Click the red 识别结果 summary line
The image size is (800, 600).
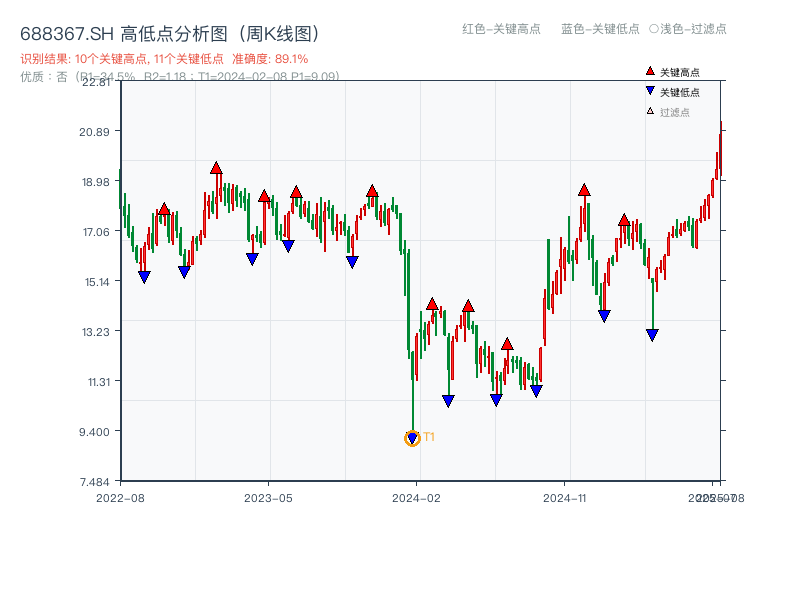pos(164,59)
